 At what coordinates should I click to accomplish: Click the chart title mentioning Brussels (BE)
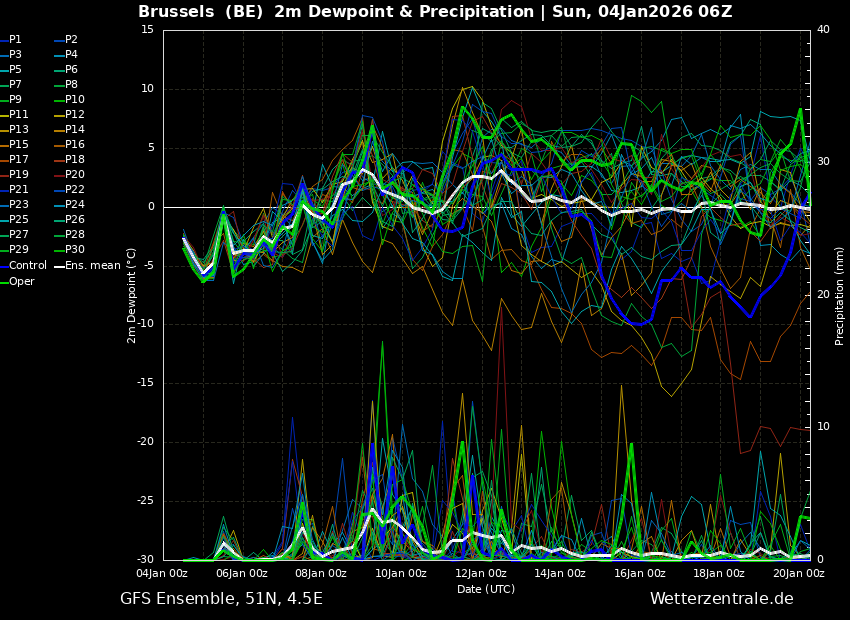(435, 12)
